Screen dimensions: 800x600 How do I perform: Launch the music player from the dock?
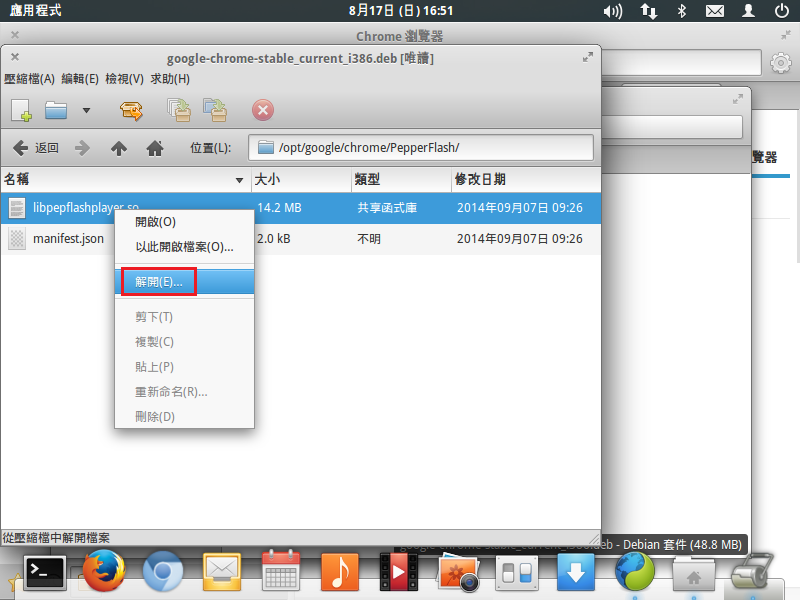click(x=340, y=571)
